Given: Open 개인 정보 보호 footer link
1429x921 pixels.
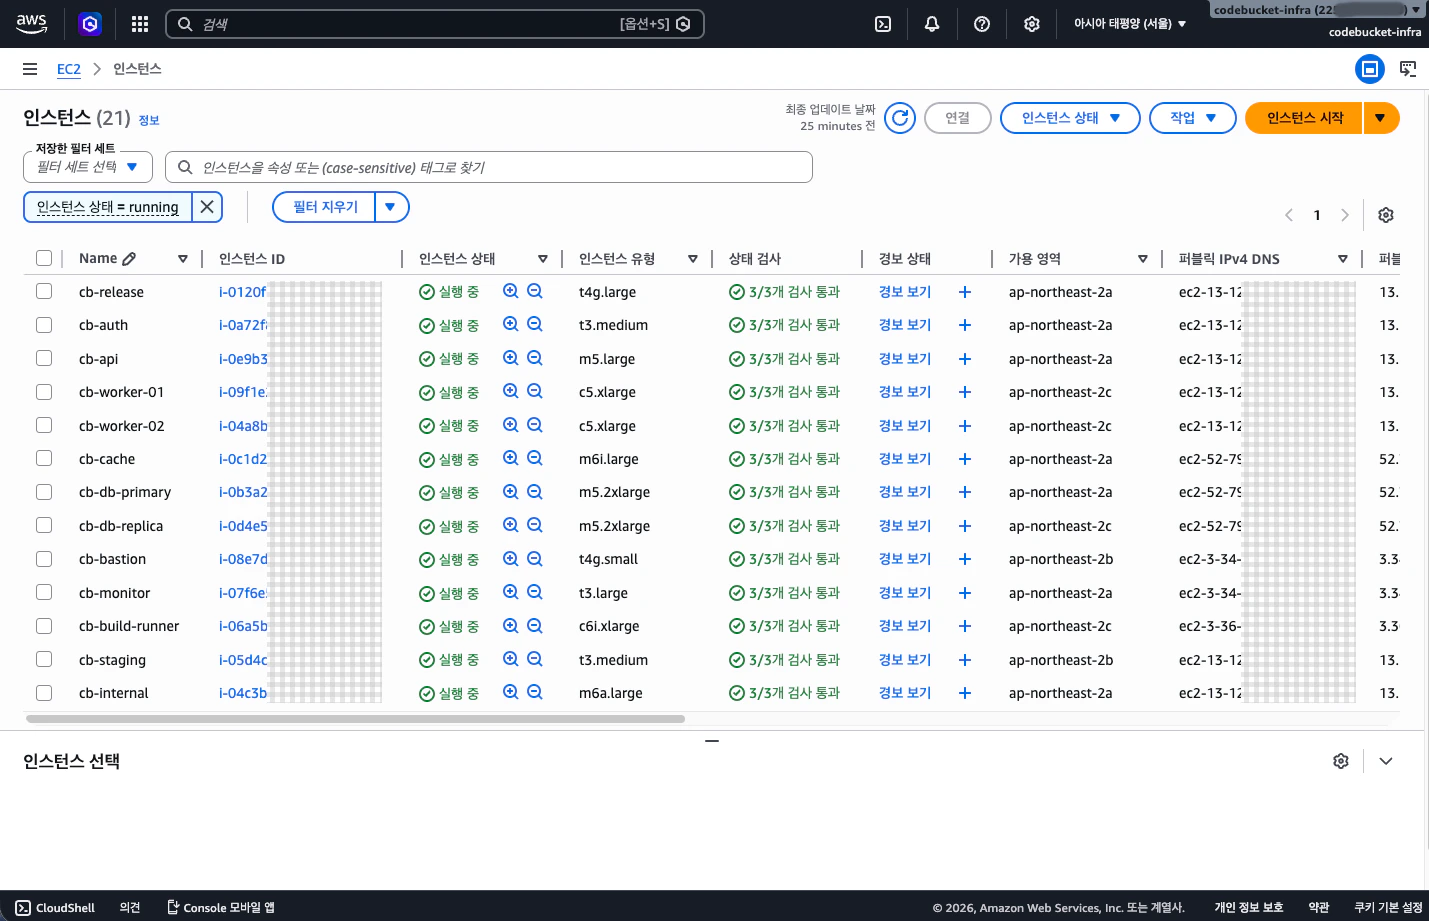Looking at the screenshot, I should [x=1249, y=908].
